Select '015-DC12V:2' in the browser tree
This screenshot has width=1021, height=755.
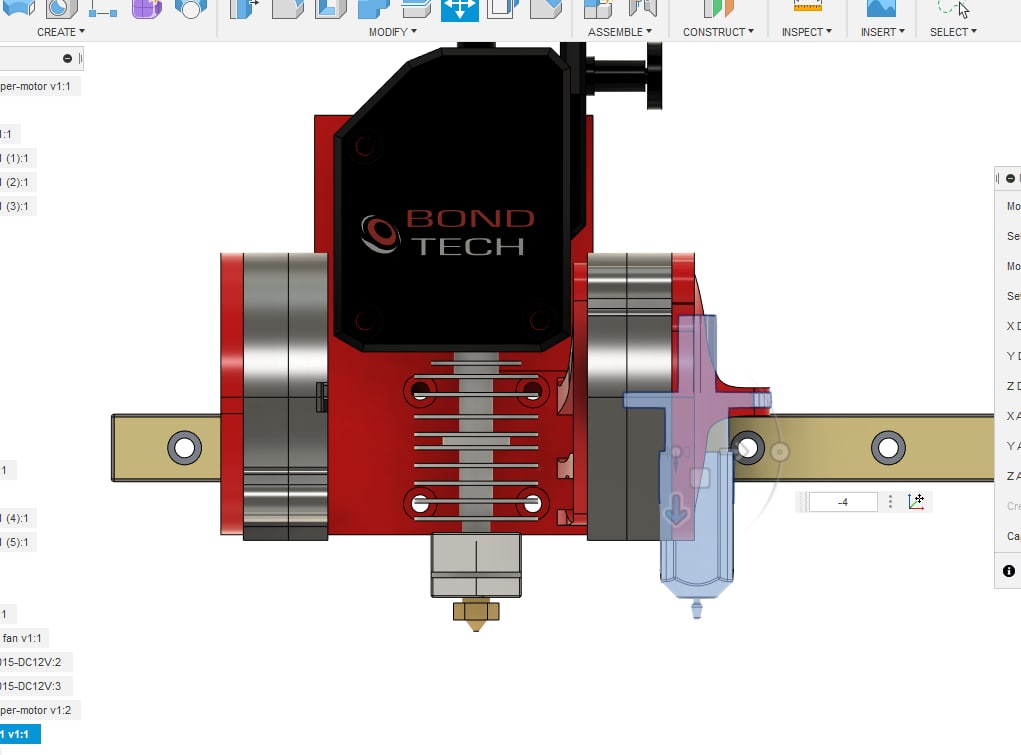coord(33,662)
